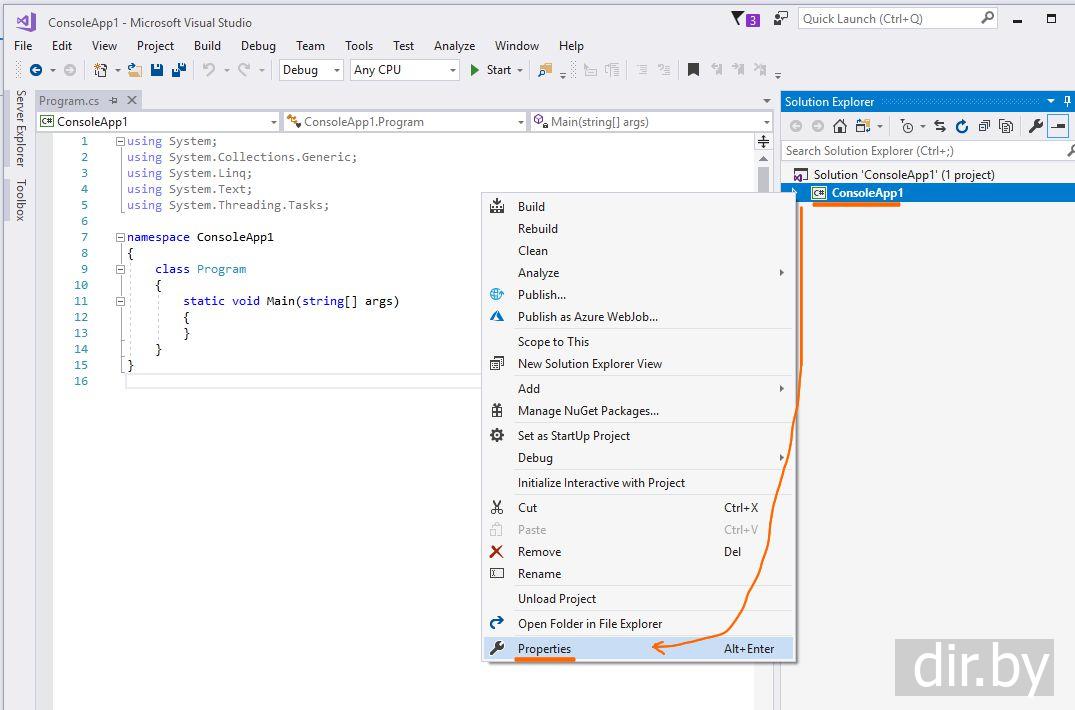1075x710 pixels.
Task: Open the Server Explorer side tab
Action: point(20,128)
